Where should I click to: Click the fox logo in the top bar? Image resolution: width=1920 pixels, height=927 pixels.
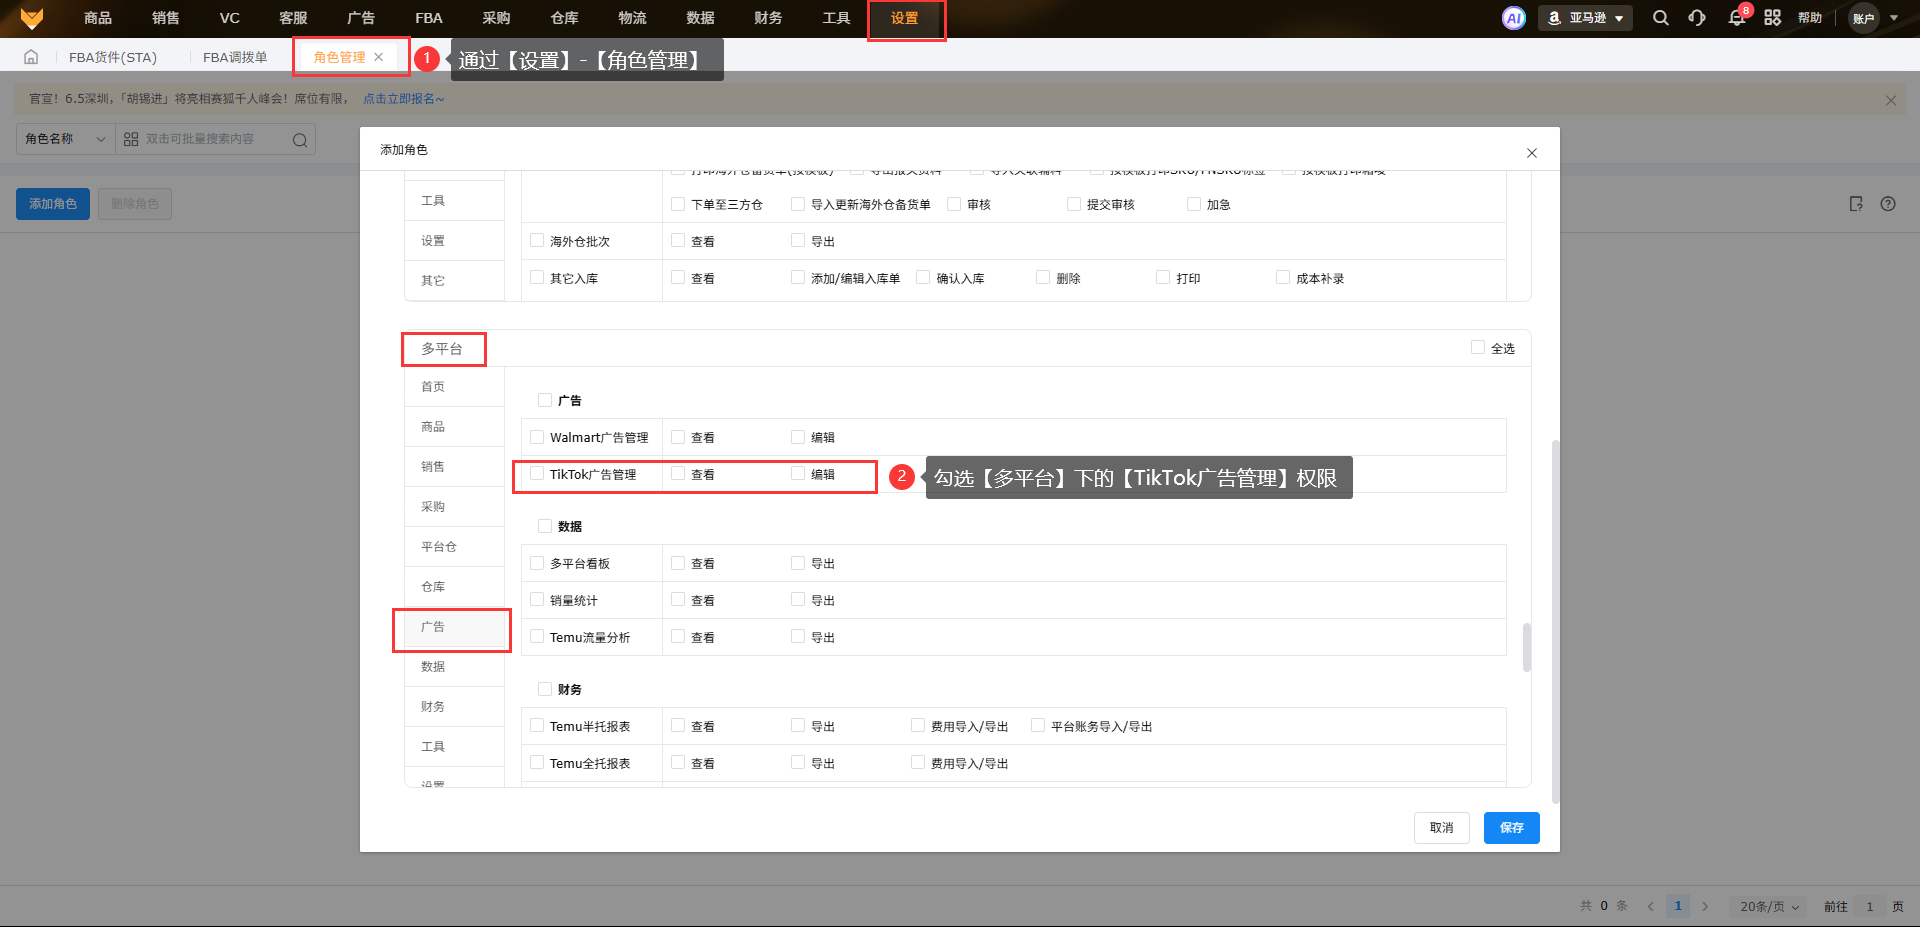click(x=32, y=18)
